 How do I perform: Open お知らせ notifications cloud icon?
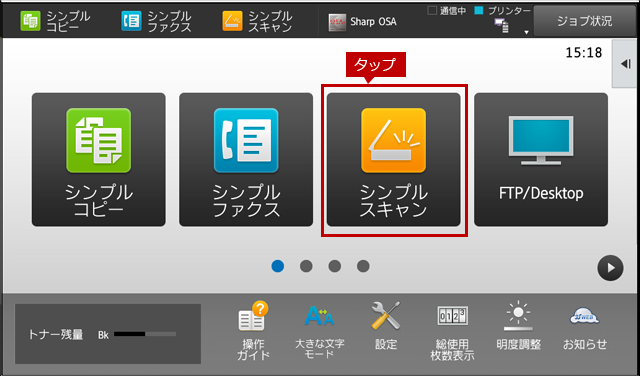585,328
